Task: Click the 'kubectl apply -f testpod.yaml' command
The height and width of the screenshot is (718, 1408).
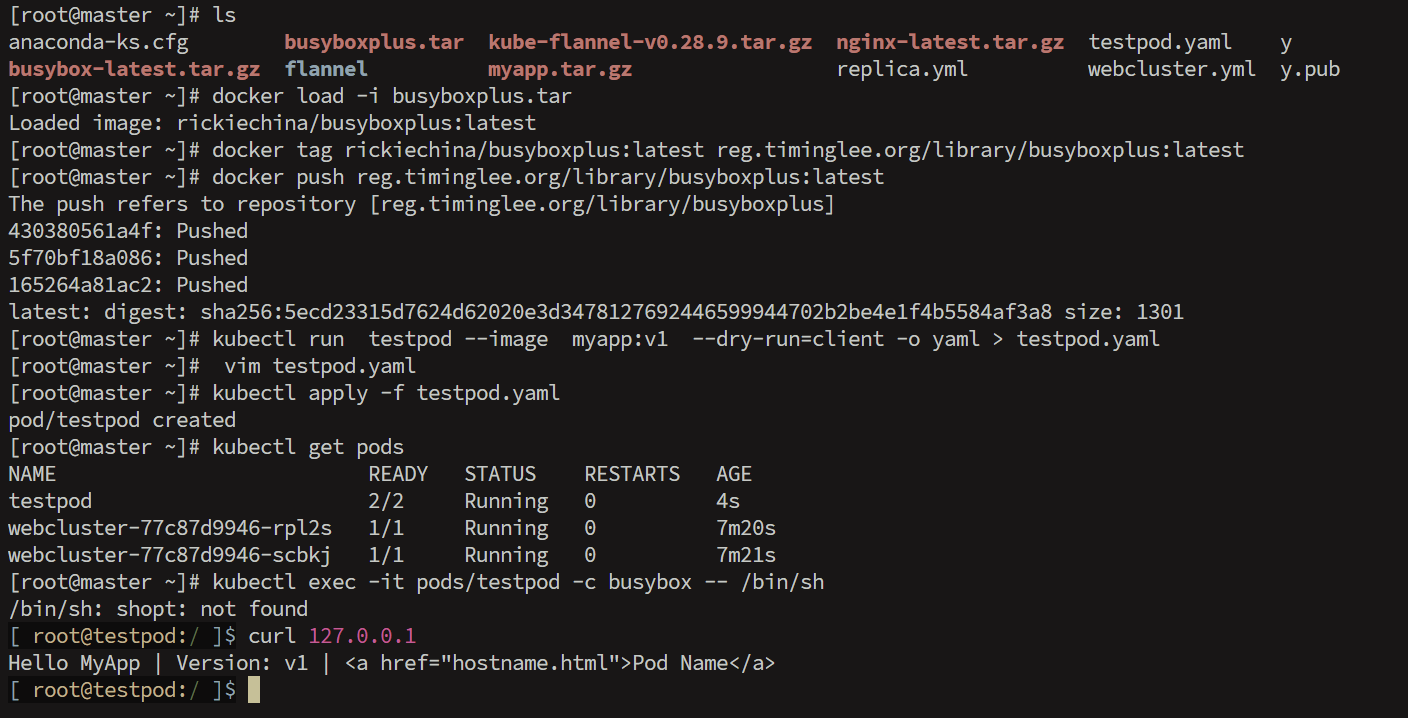Action: (386, 393)
